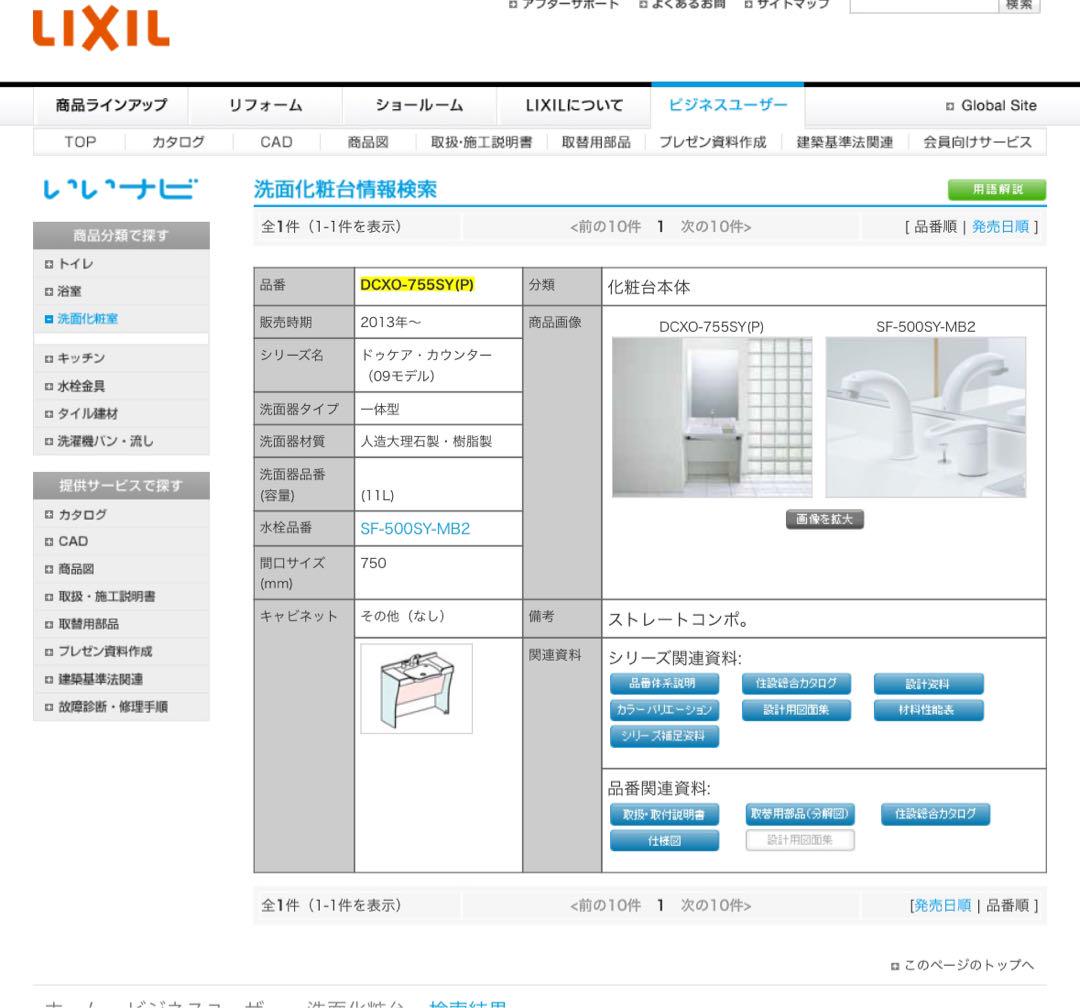
Task: Open the Global Site link
Action: (992, 105)
